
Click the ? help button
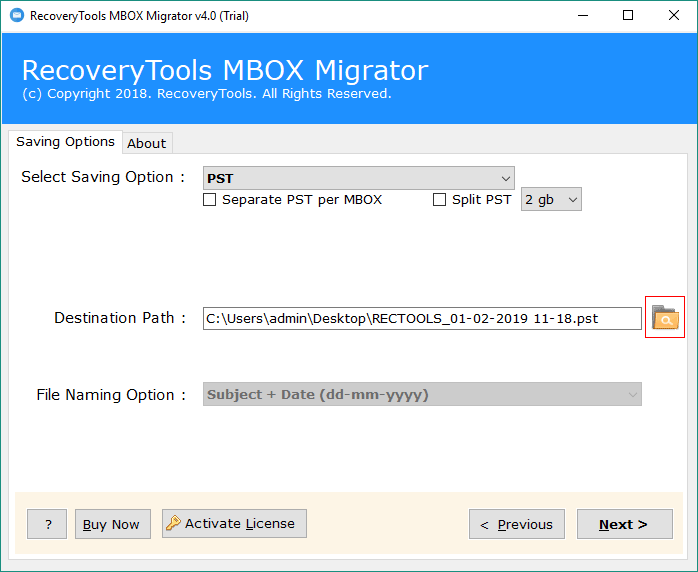pos(47,524)
